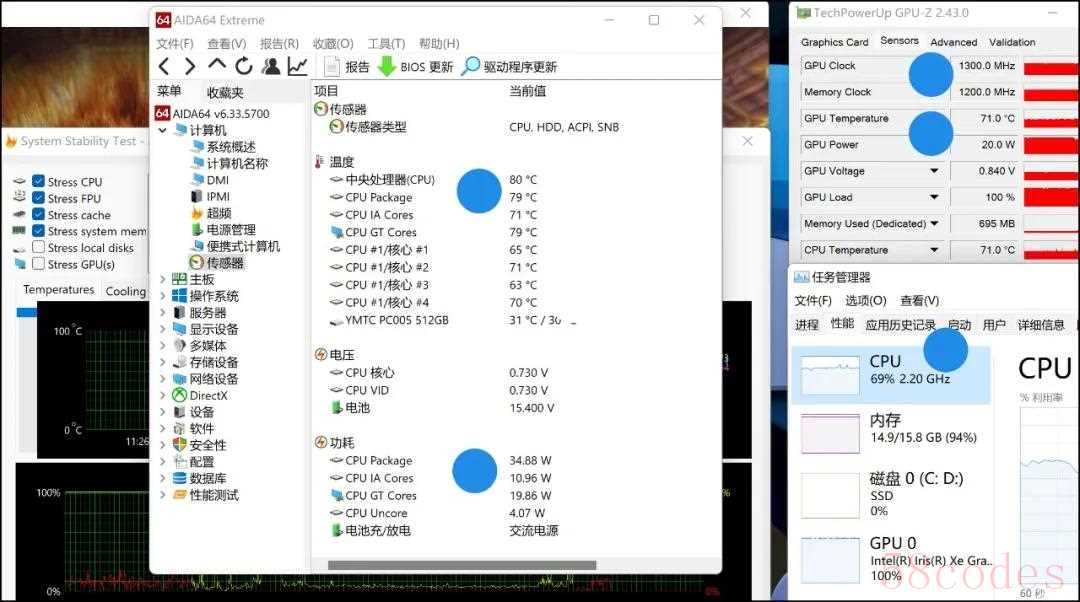Switch to Cooling tab in Stability Test
Screen dimensions: 1080x602
pyautogui.click(x=125, y=291)
